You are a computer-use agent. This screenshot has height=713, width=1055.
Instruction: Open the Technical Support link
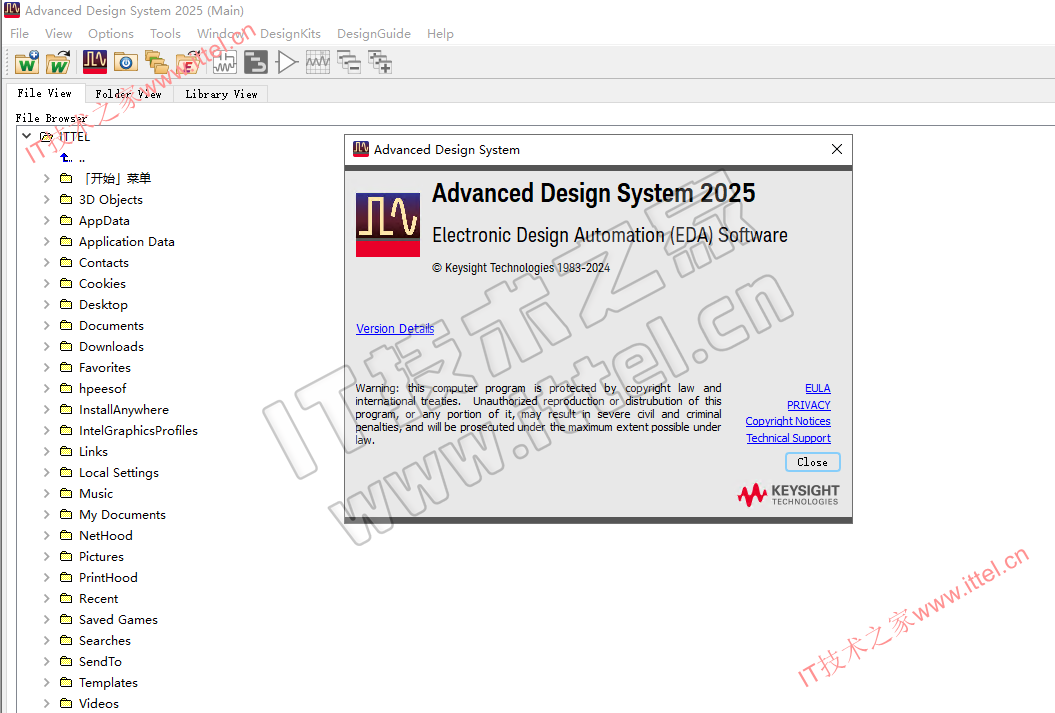coord(789,438)
